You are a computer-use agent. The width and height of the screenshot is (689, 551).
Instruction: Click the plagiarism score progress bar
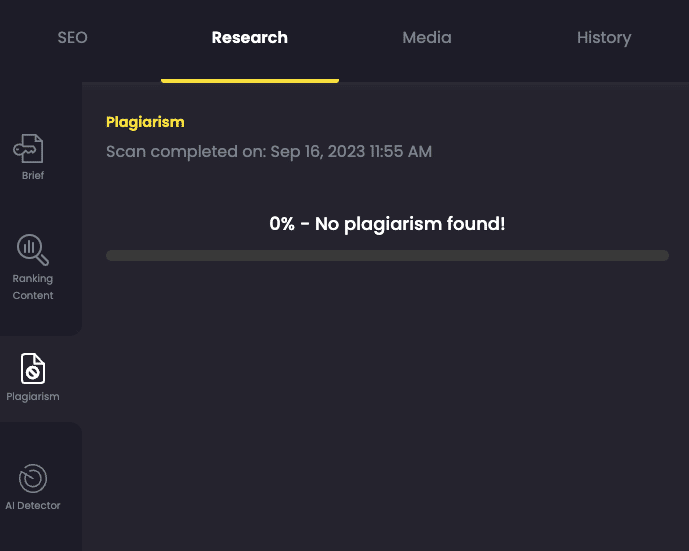[387, 255]
